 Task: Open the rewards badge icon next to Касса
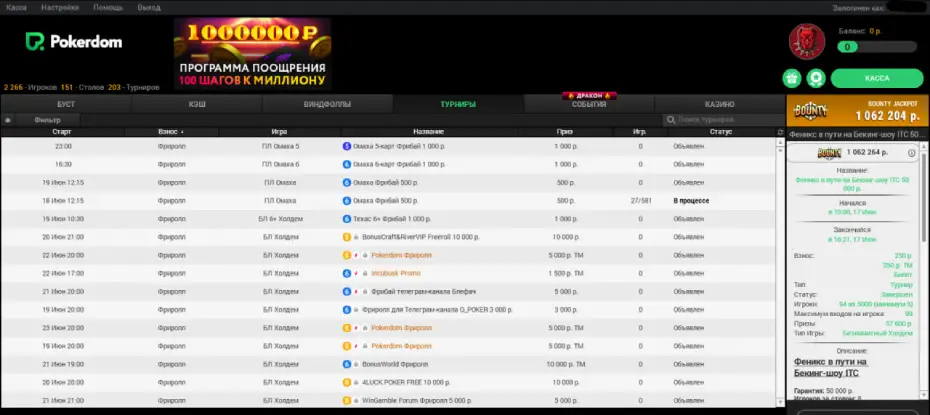coord(817,78)
